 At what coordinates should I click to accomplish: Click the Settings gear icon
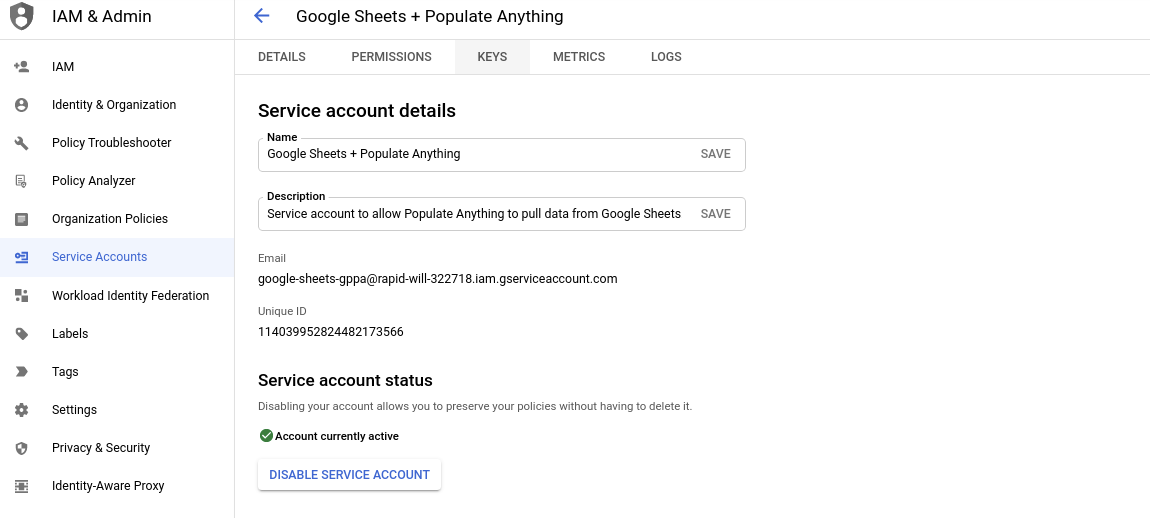pyautogui.click(x=21, y=410)
